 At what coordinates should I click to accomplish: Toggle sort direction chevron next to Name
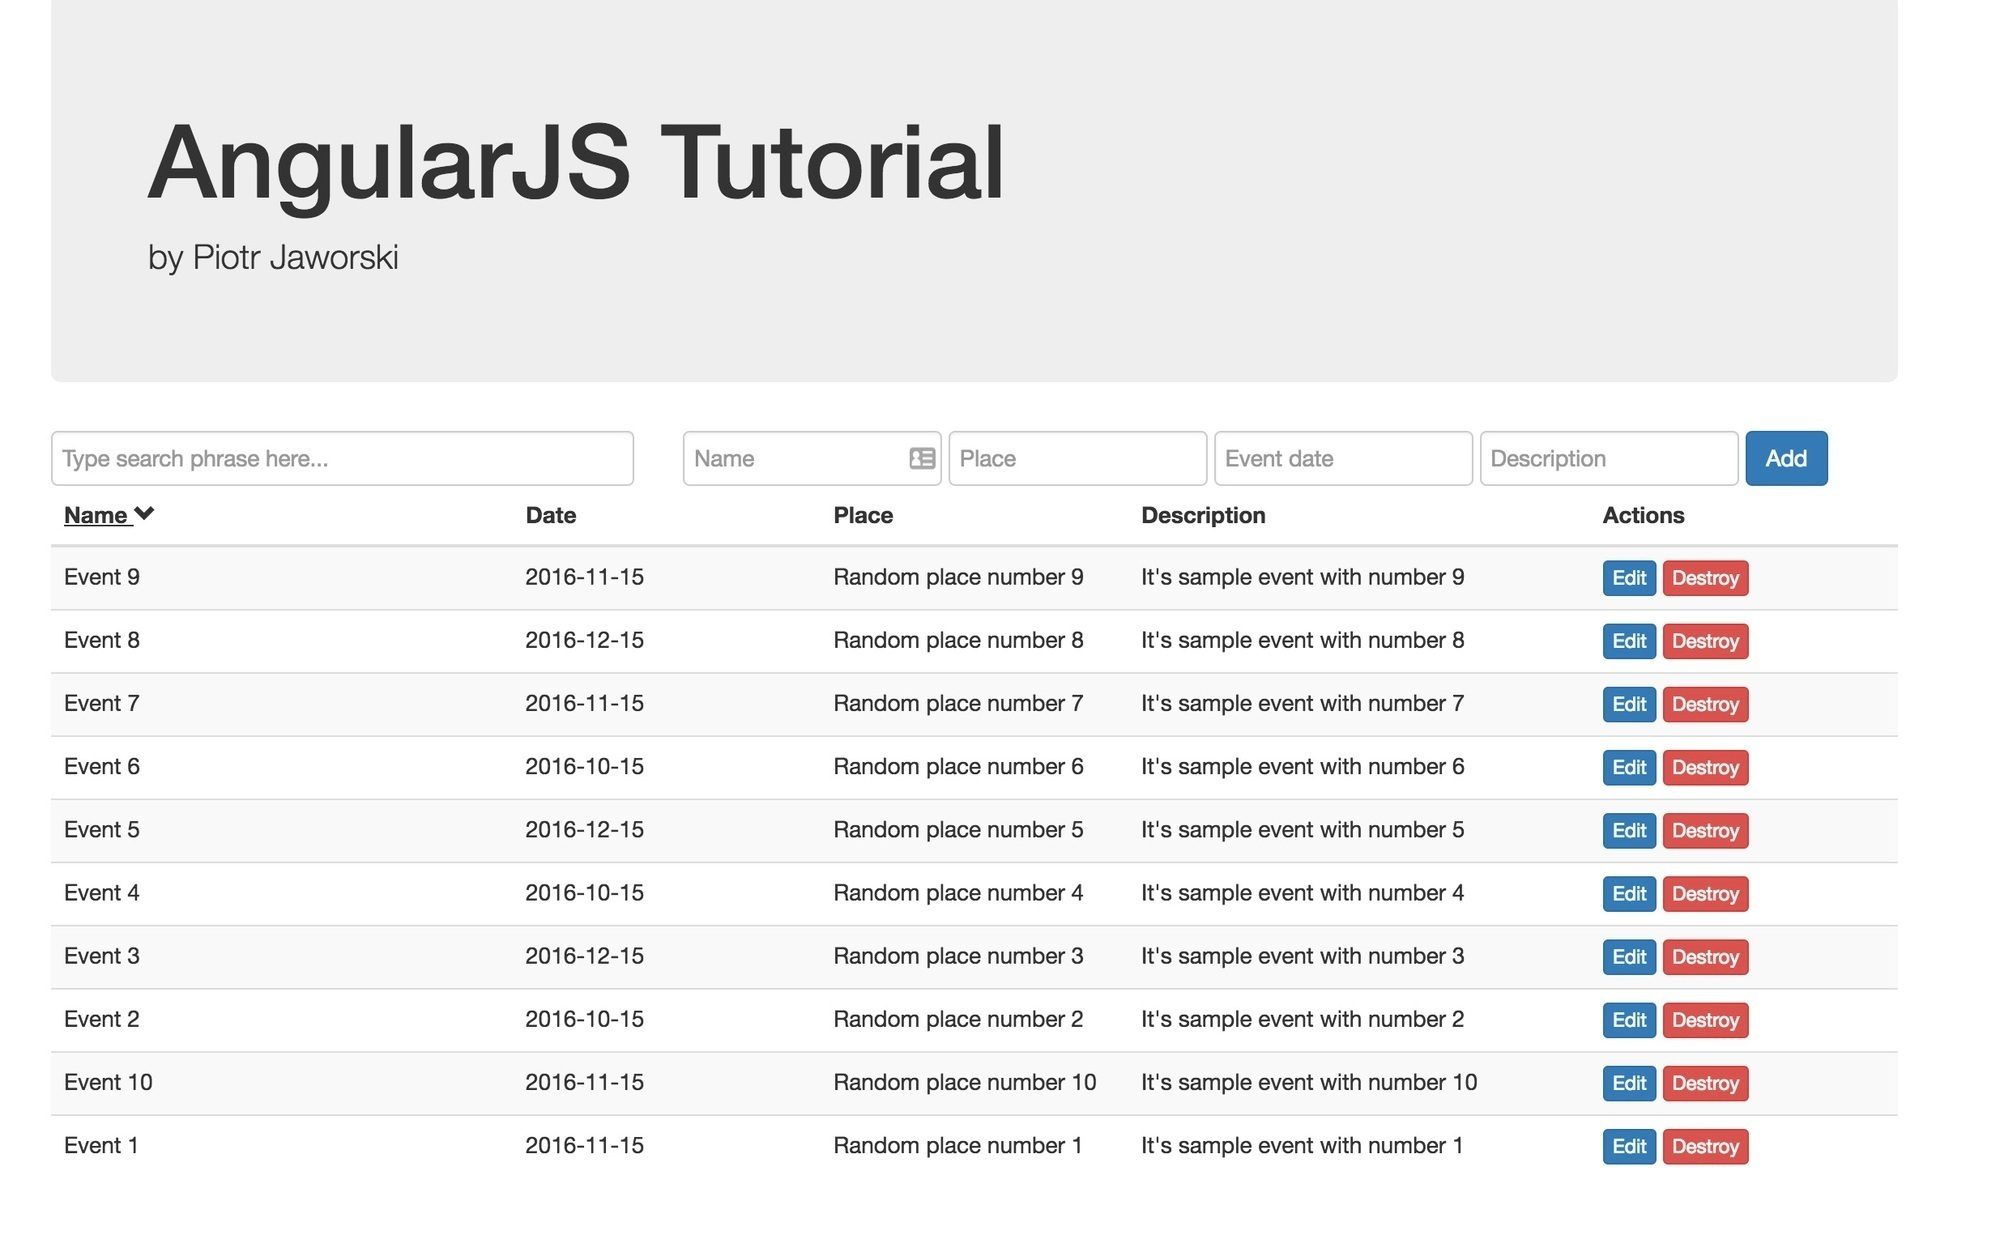[x=144, y=513]
